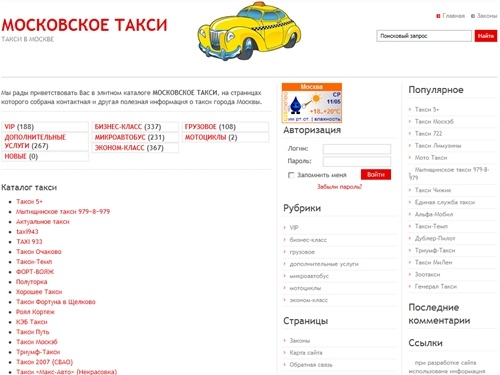
Task: Select VIP under Рубрики
Action: tap(294, 228)
